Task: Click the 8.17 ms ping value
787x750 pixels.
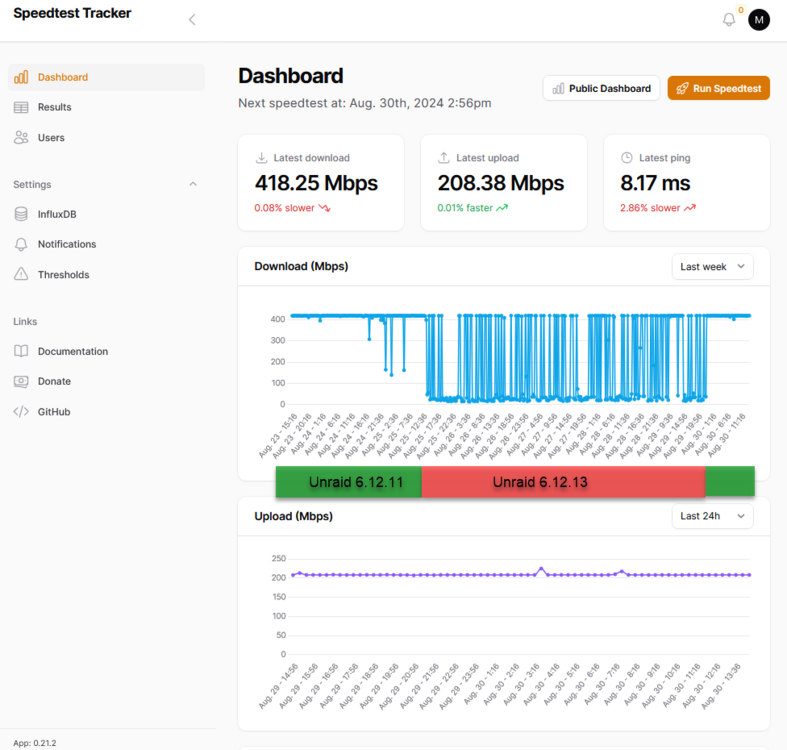Action: tap(655, 183)
